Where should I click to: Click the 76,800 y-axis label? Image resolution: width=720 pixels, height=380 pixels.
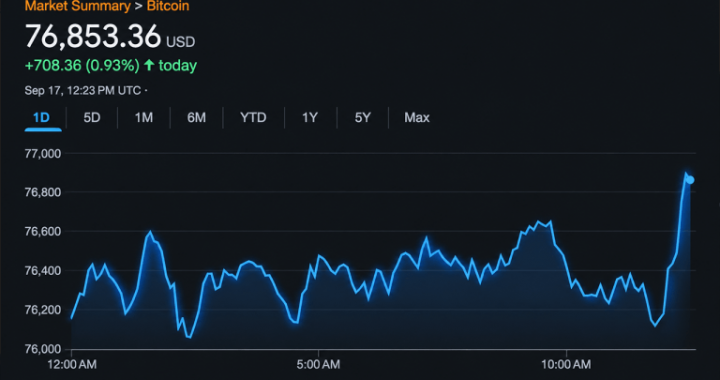42,192
